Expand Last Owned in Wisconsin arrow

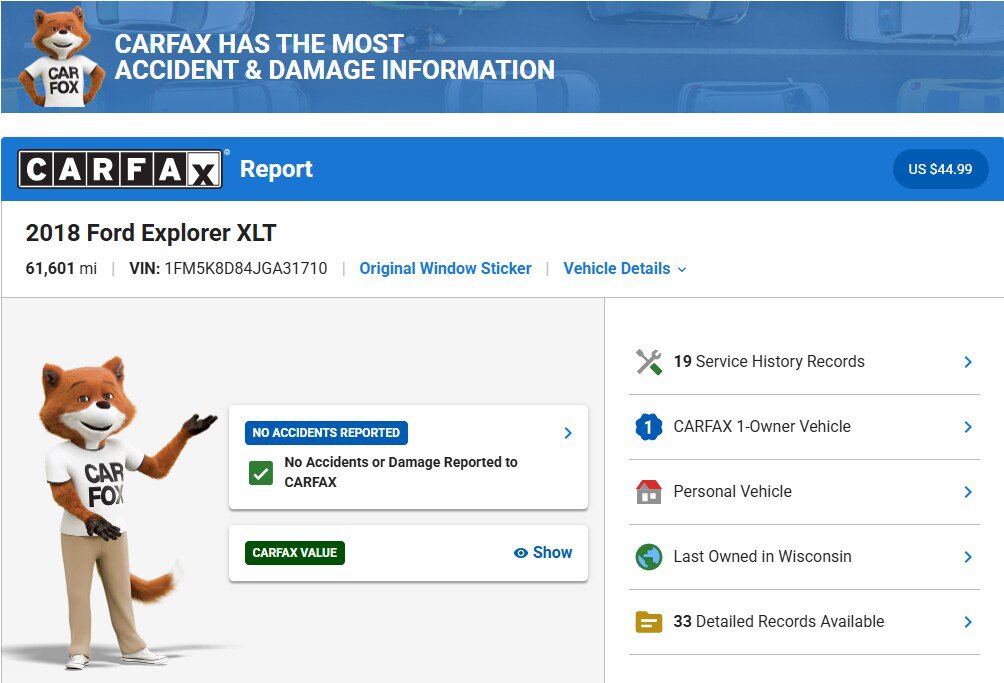[968, 557]
